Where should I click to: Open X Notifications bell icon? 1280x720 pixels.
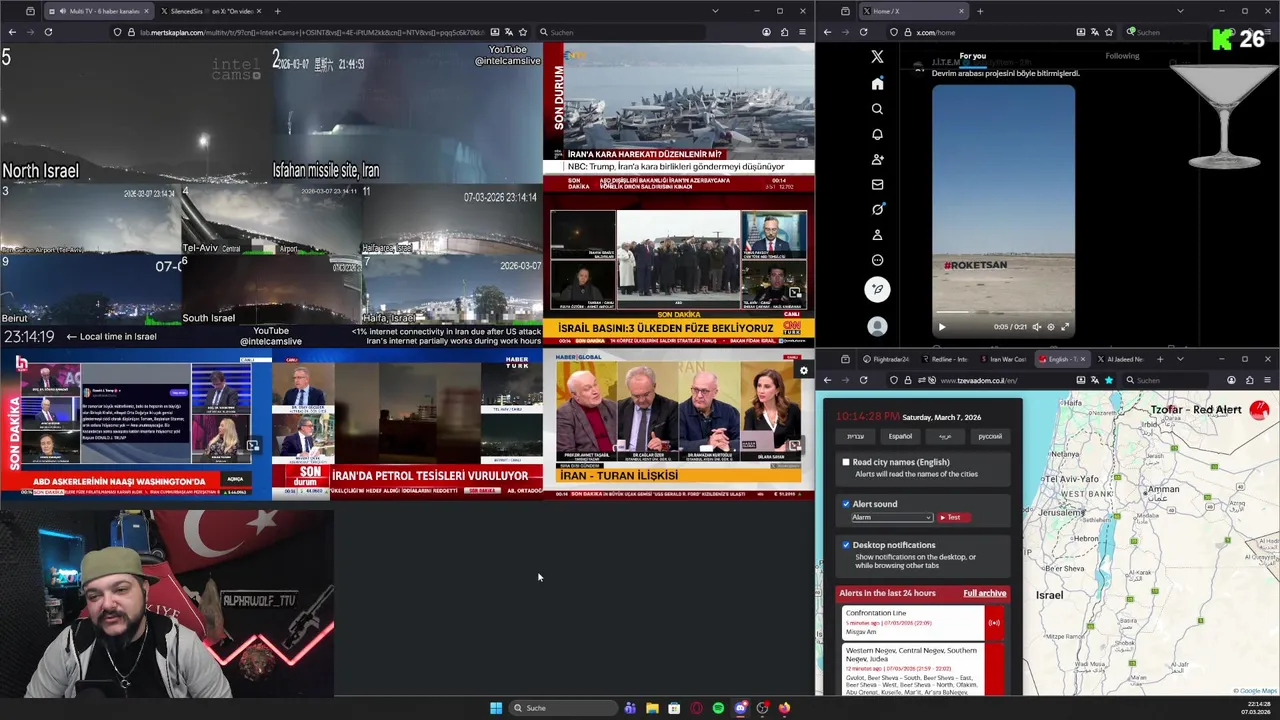coord(877,134)
